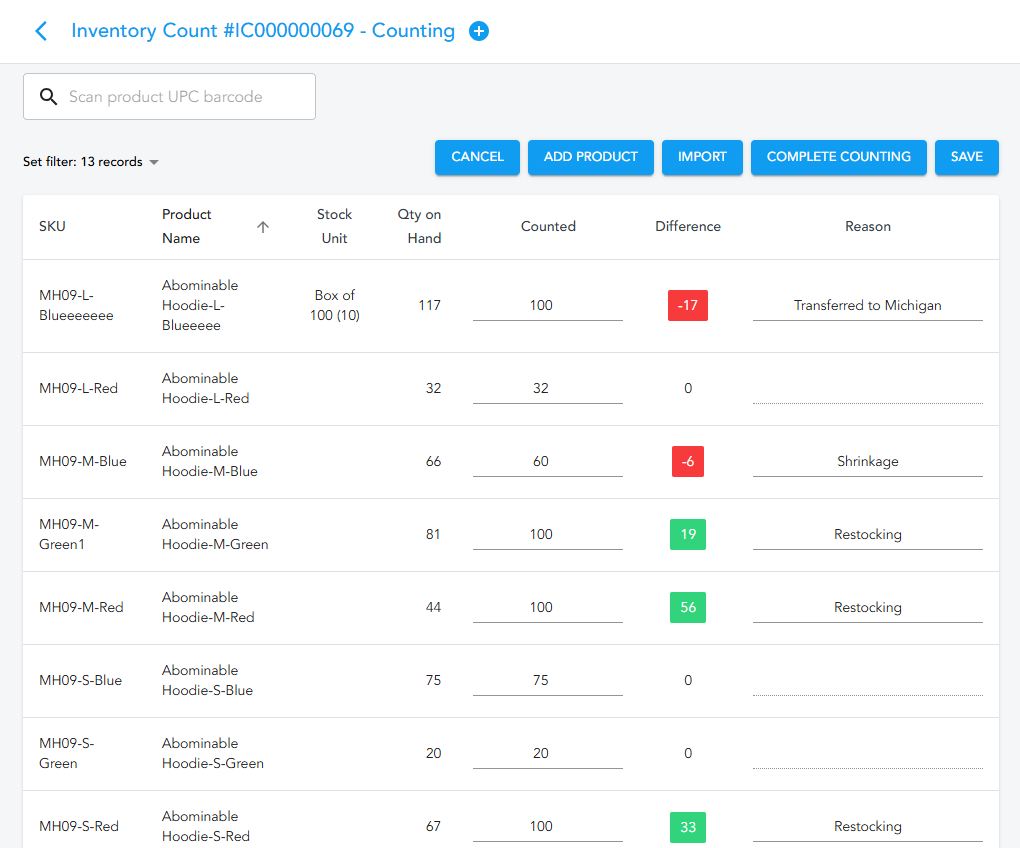Image resolution: width=1020 pixels, height=848 pixels.
Task: Expand the Set filter dropdown
Action: (x=153, y=162)
